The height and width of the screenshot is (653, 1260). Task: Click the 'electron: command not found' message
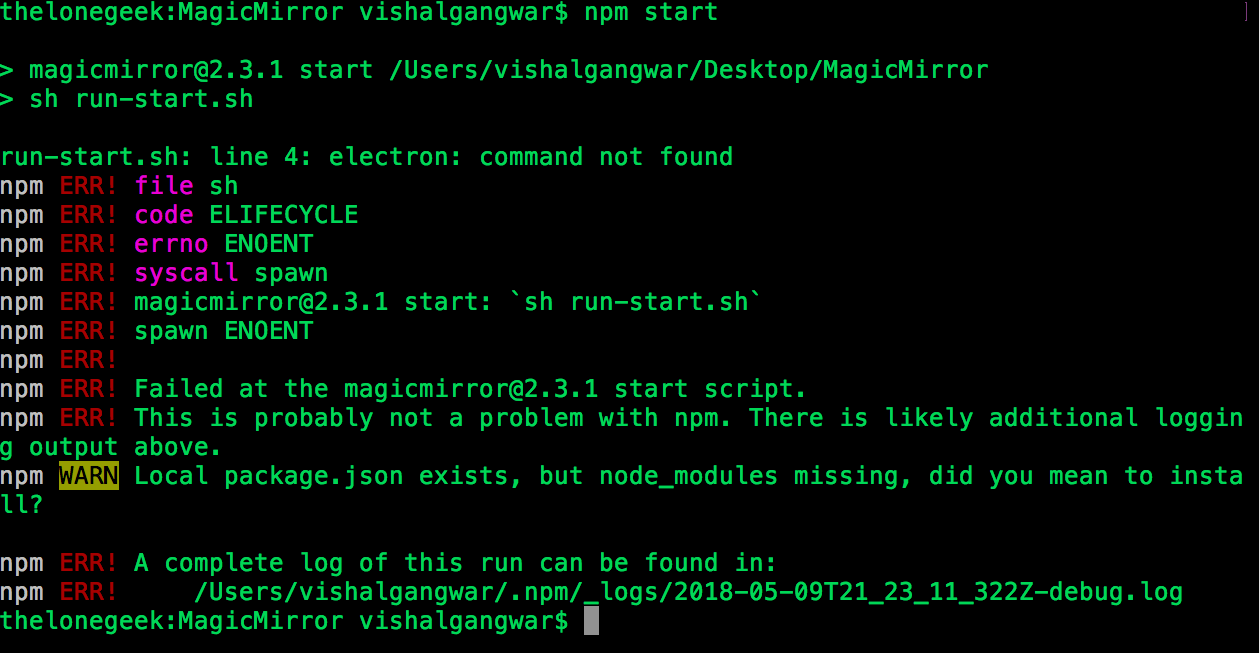tap(531, 157)
